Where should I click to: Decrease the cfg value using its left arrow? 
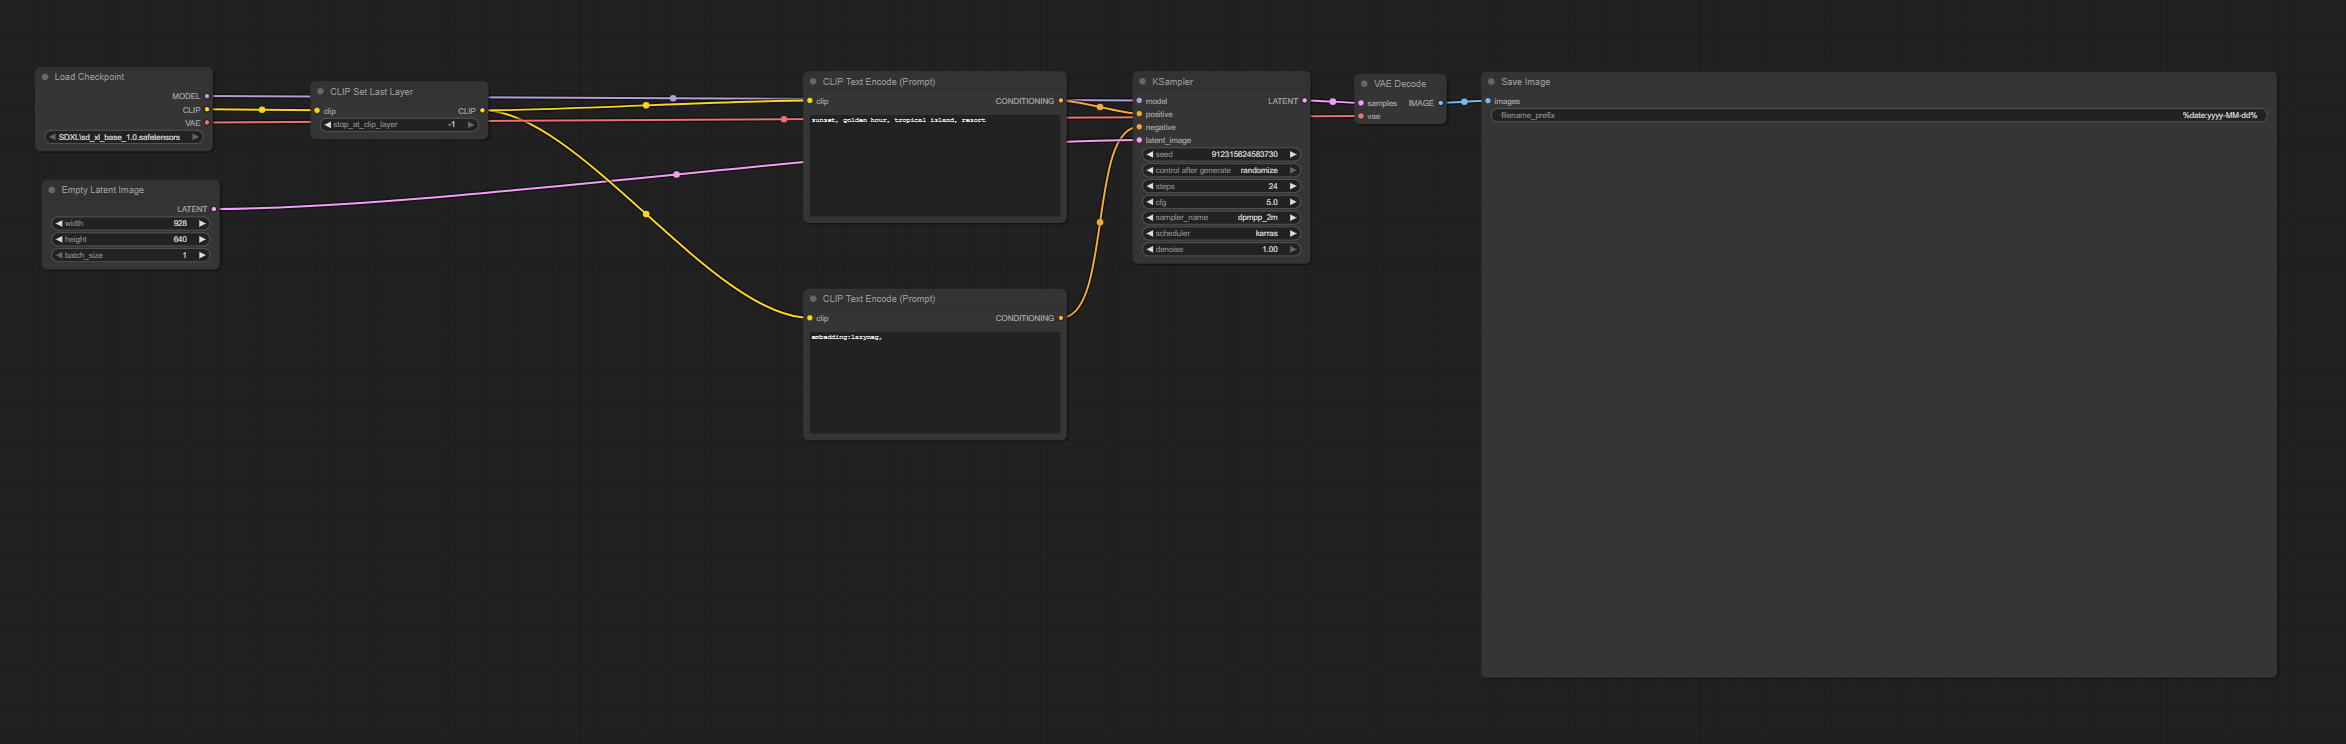point(1150,203)
